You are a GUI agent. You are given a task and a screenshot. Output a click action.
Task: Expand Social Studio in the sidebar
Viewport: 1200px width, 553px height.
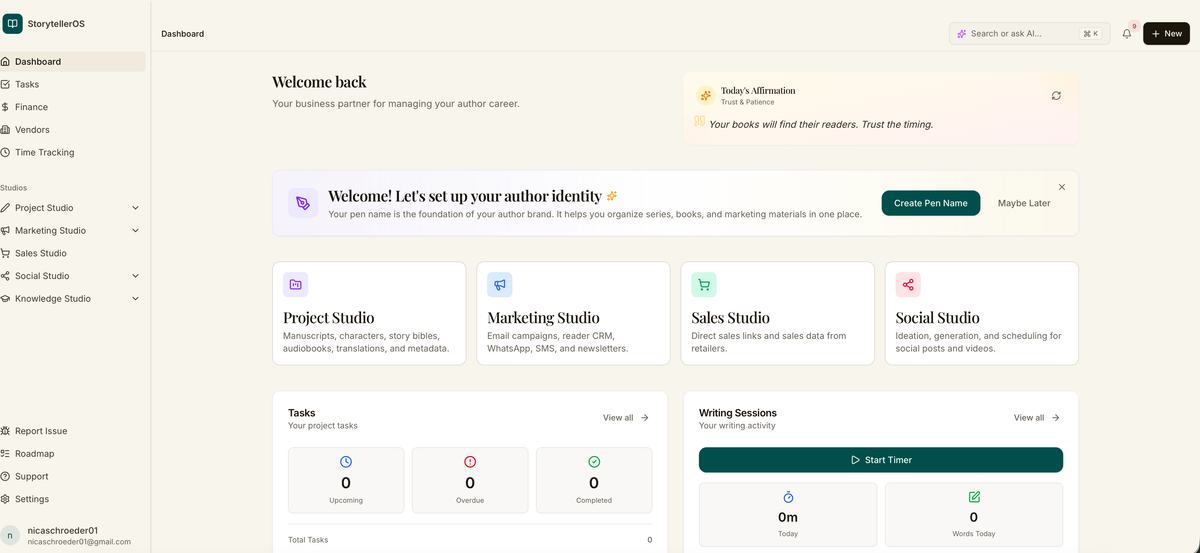[135, 276]
